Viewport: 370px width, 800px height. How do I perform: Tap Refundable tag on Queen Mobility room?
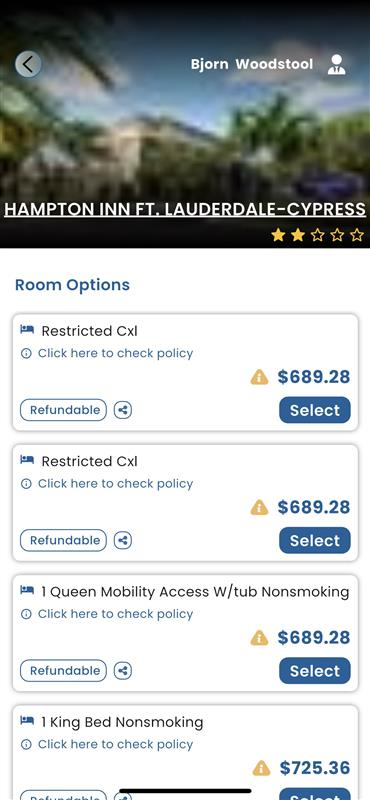(x=63, y=670)
